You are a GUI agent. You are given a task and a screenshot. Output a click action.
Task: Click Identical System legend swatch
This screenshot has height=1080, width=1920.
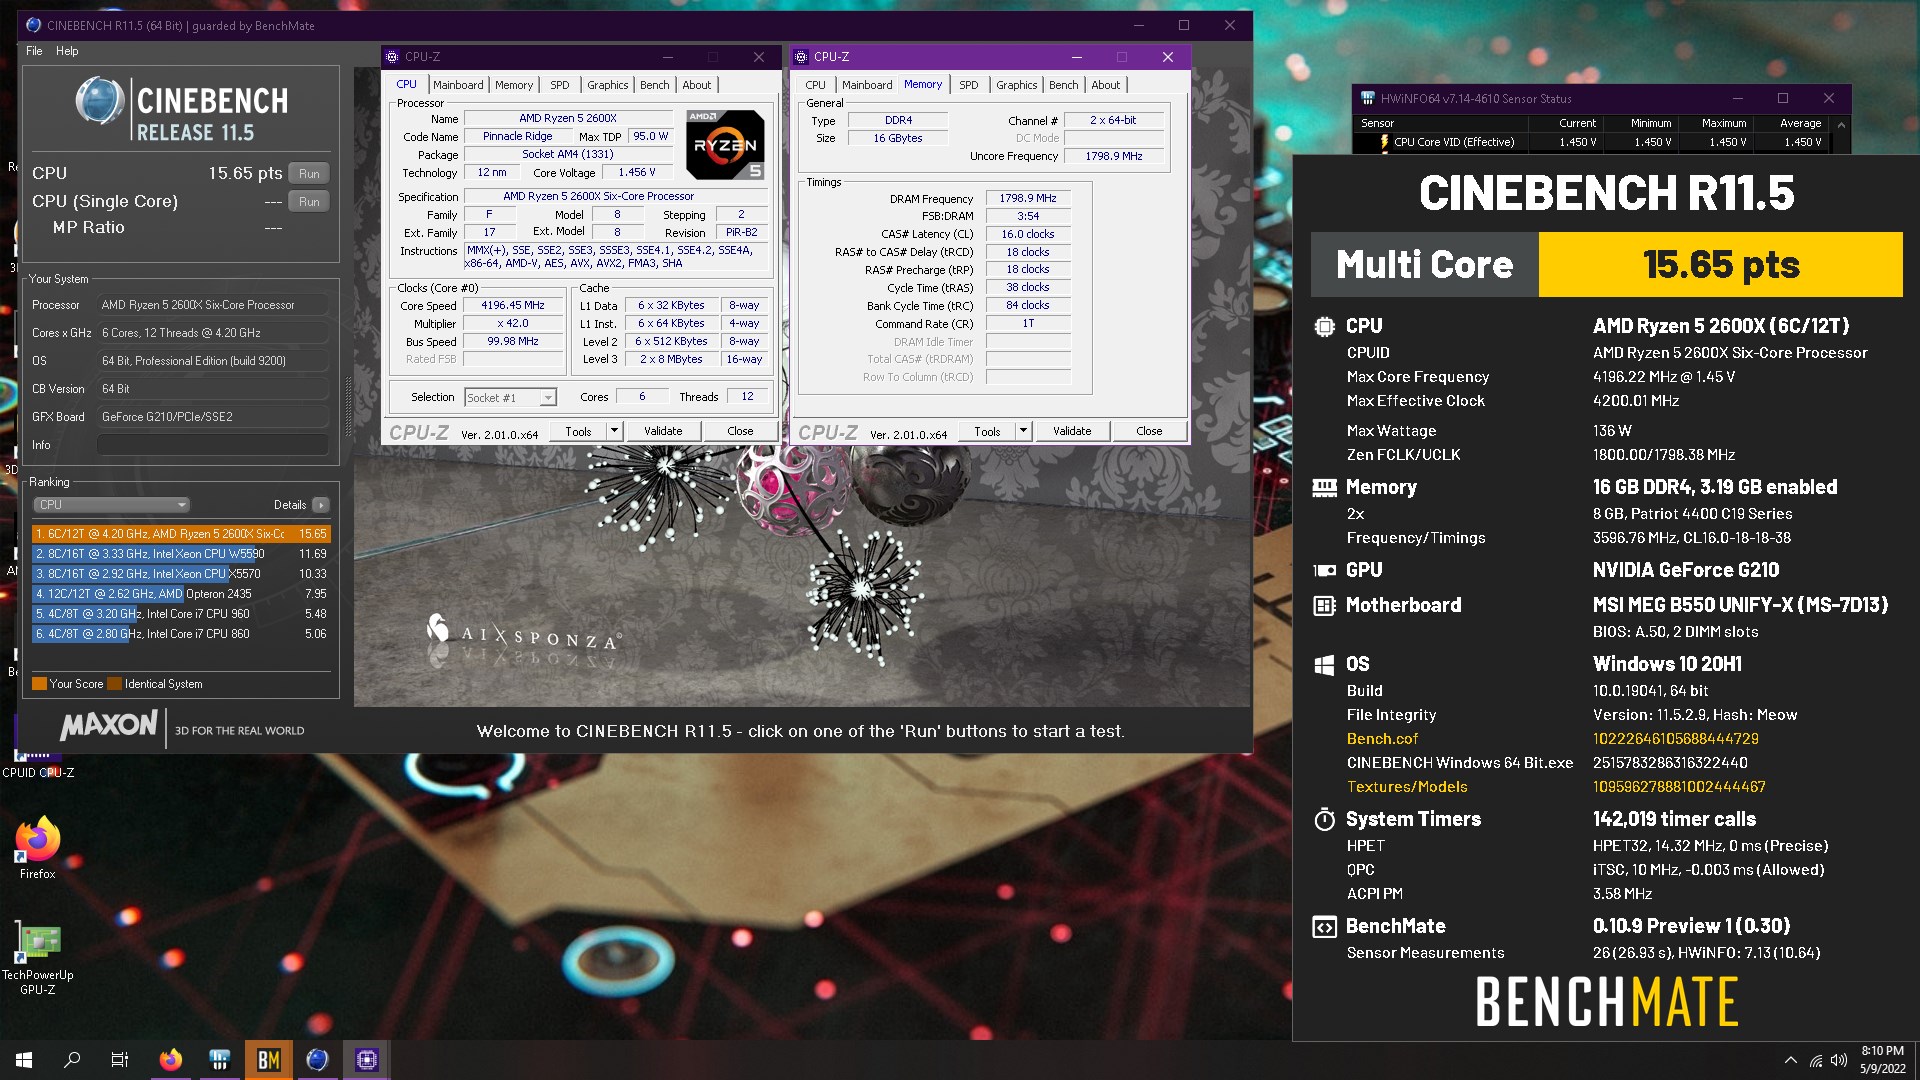pyautogui.click(x=114, y=684)
